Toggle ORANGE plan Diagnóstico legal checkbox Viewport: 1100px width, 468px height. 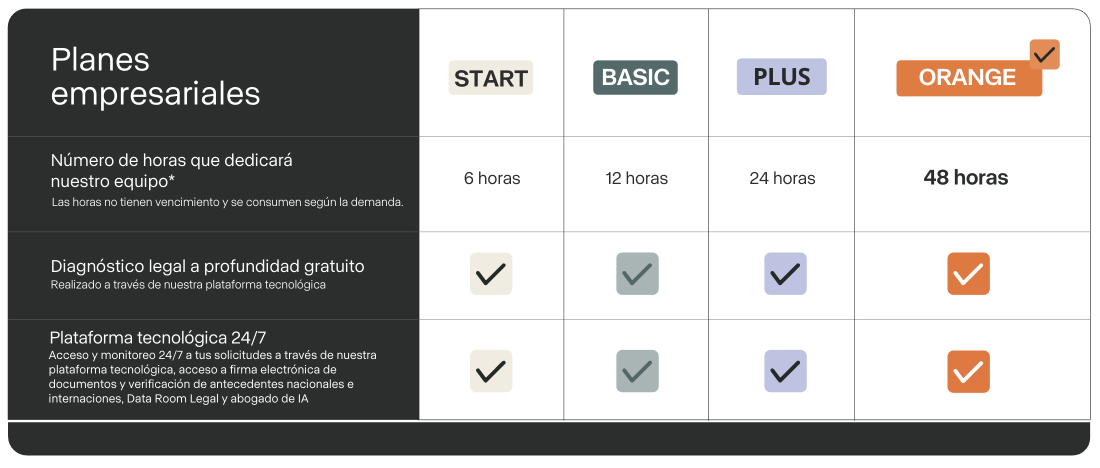[968, 274]
